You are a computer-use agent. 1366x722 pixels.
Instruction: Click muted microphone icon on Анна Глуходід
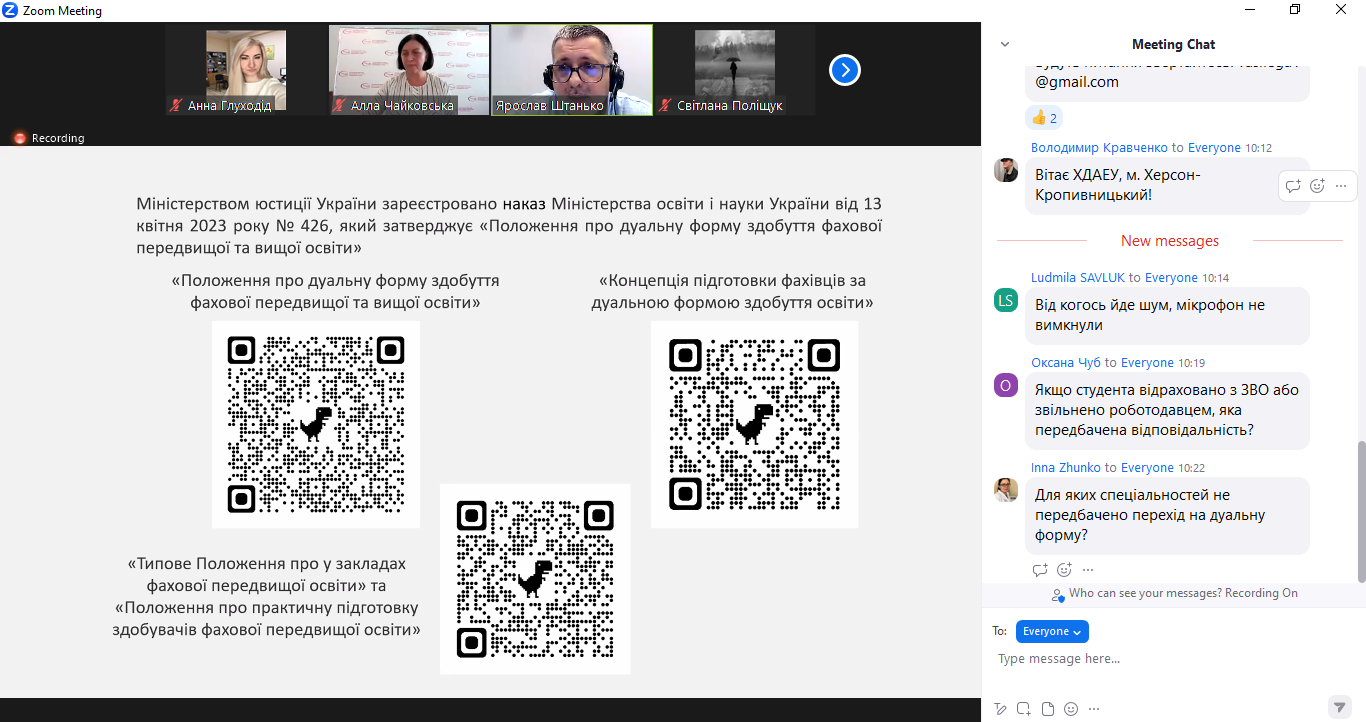177,105
